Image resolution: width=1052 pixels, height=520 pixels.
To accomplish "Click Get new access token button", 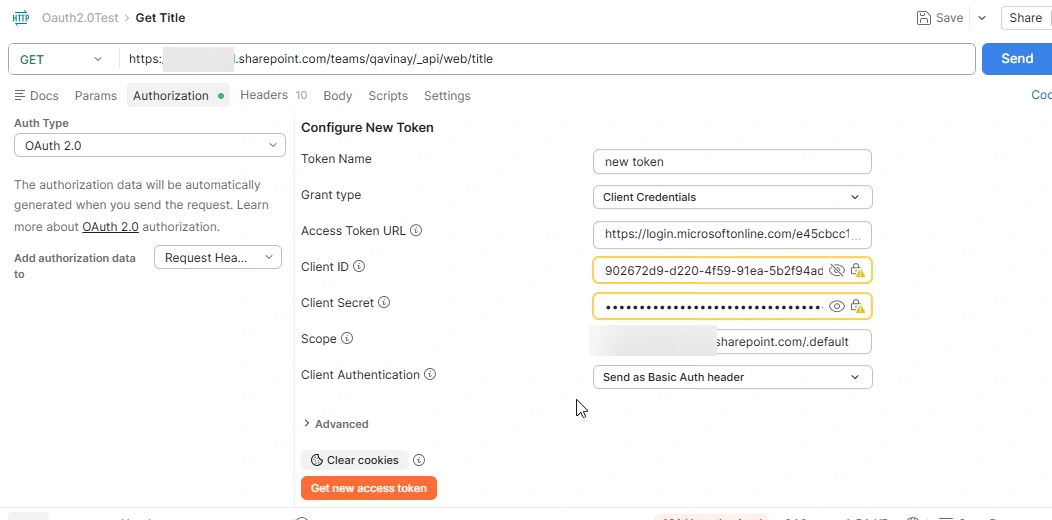I will coord(369,488).
